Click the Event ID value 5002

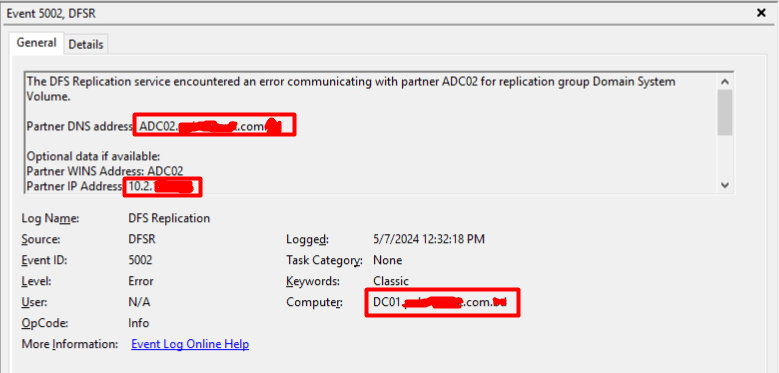(x=140, y=260)
